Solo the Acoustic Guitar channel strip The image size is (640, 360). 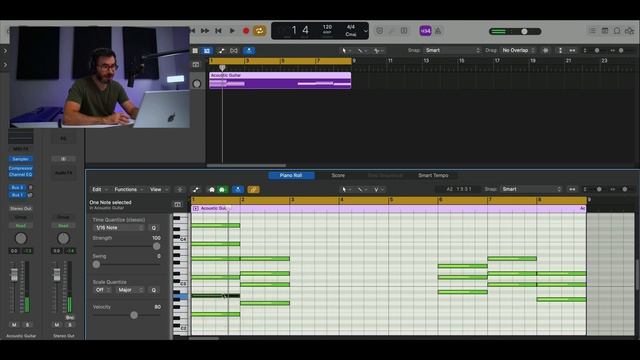[27, 325]
